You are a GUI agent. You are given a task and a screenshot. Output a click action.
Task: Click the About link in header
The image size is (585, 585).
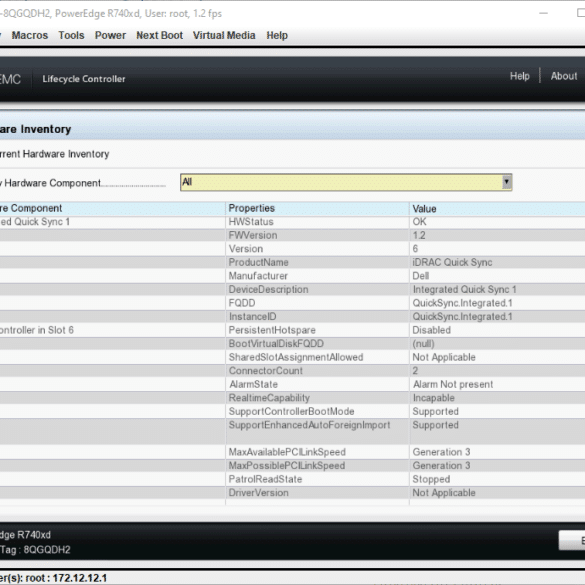(x=564, y=76)
